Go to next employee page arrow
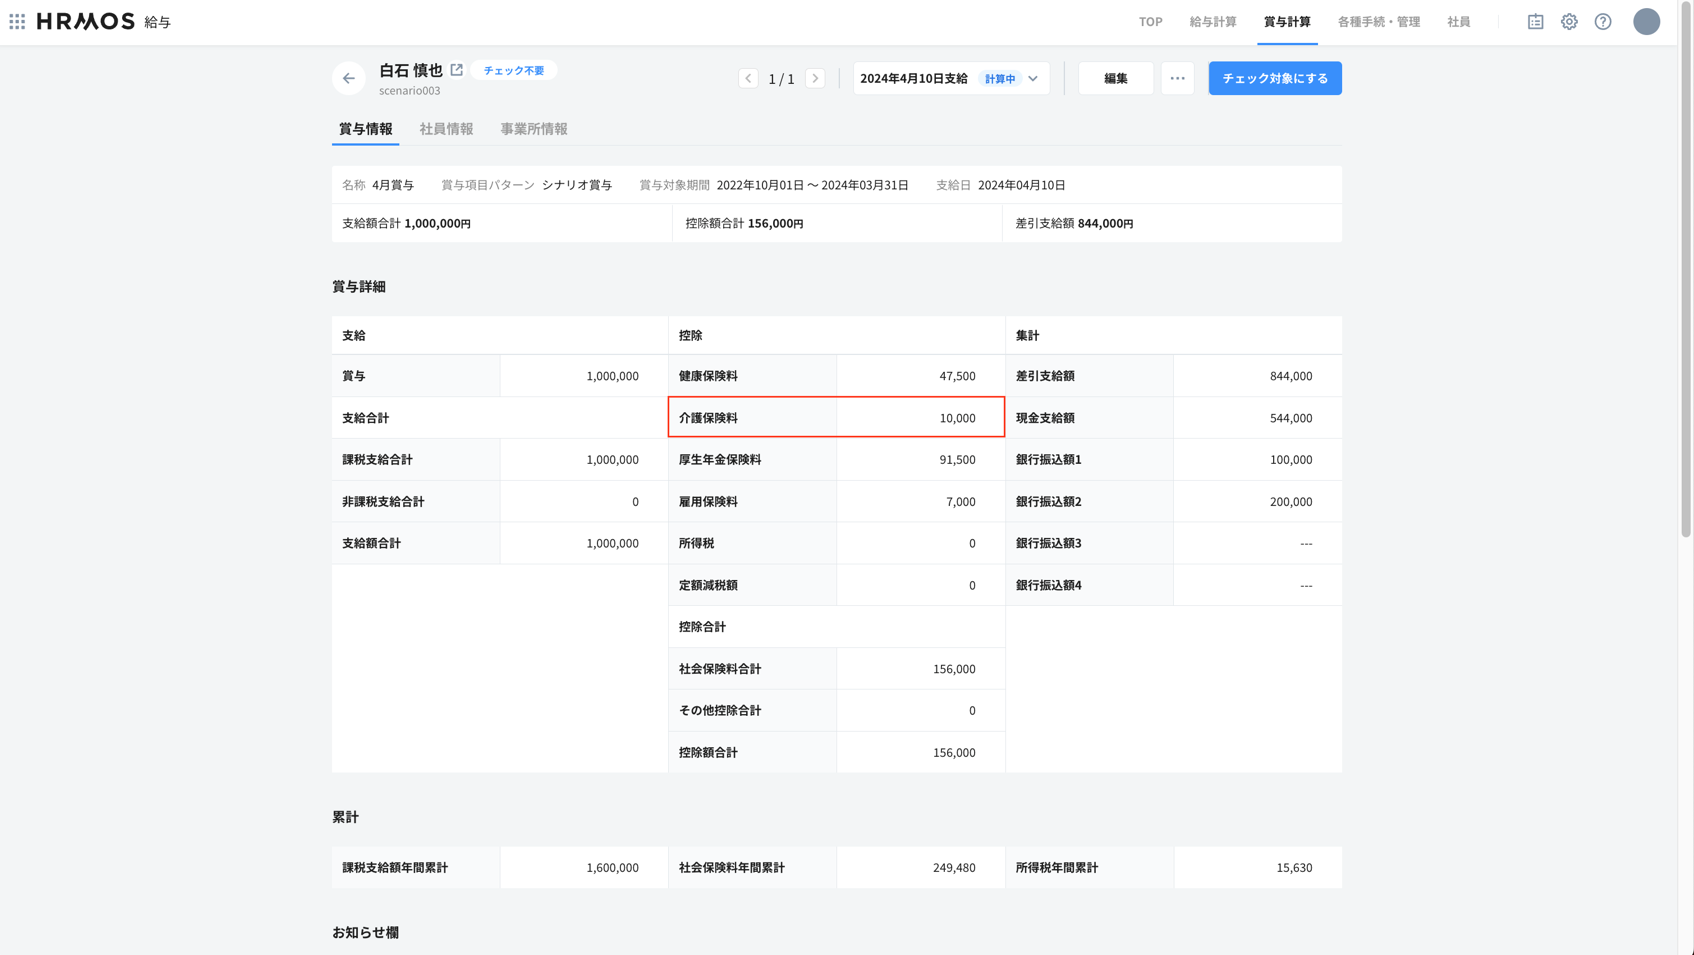This screenshot has height=955, width=1694. [815, 78]
